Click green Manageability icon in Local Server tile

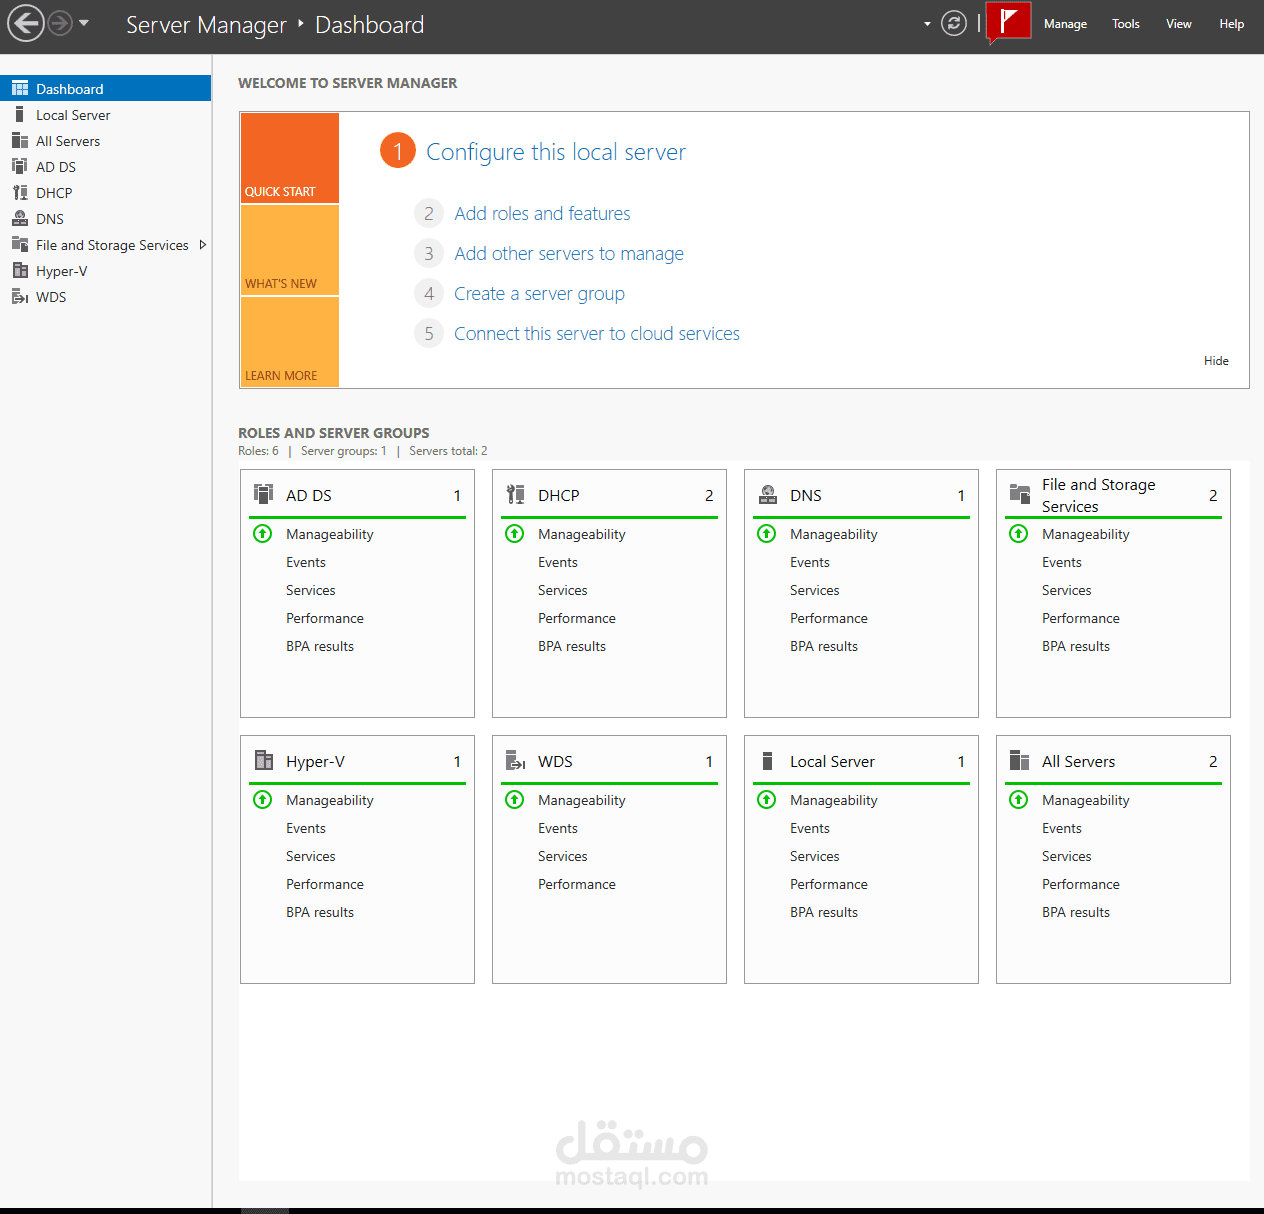[x=766, y=800]
